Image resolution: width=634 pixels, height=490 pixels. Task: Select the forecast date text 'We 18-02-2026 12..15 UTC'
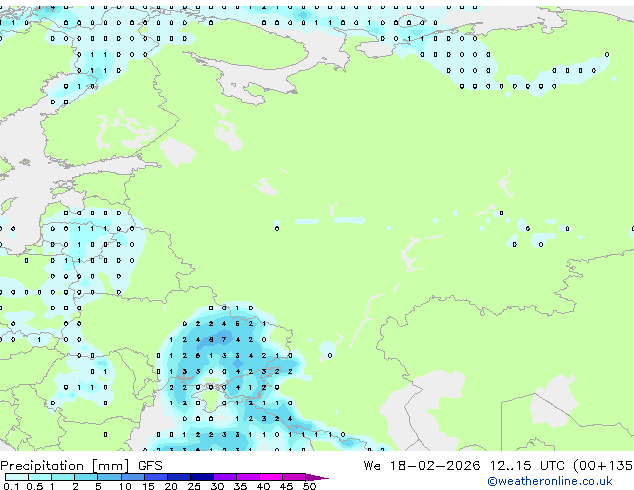pyautogui.click(x=464, y=466)
